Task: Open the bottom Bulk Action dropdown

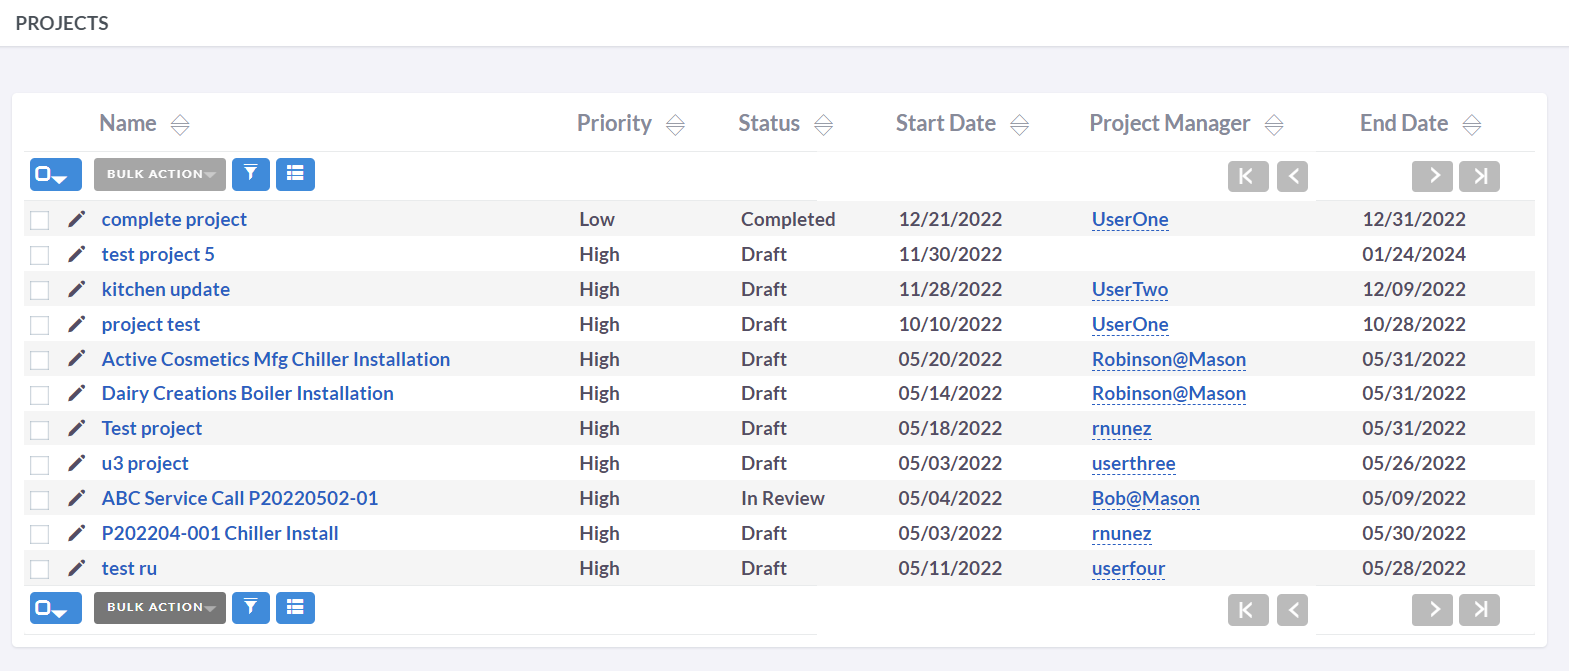Action: [x=160, y=607]
